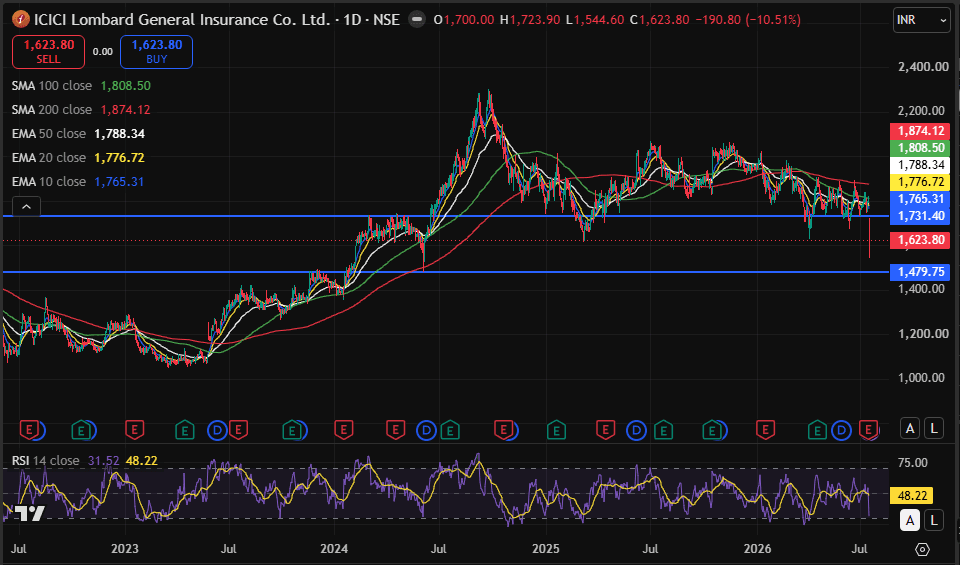This screenshot has width=960, height=565.
Task: Click the red 1,623.80 SELL button
Action: pyautogui.click(x=48, y=51)
